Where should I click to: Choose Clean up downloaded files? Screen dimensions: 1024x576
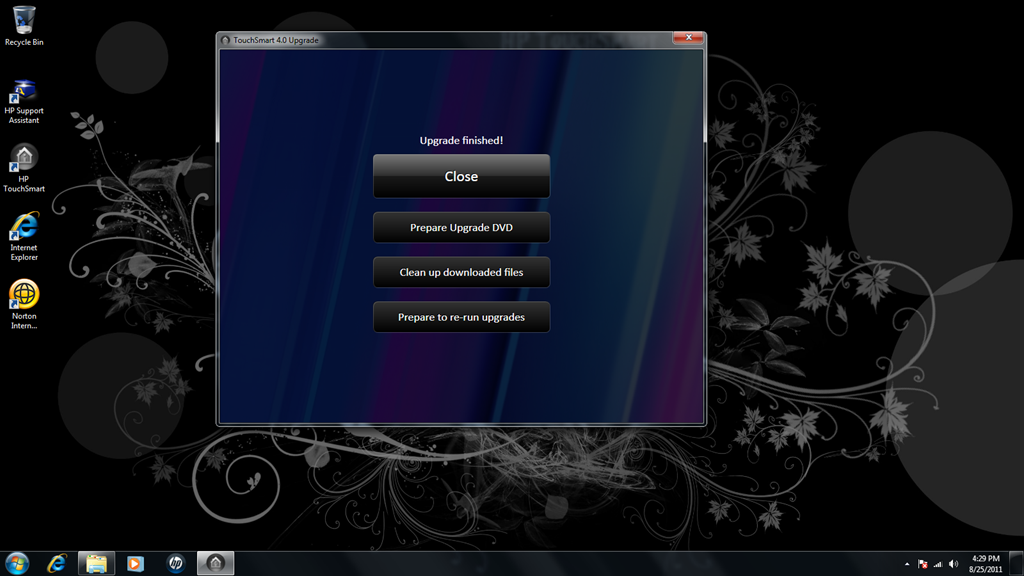461,272
